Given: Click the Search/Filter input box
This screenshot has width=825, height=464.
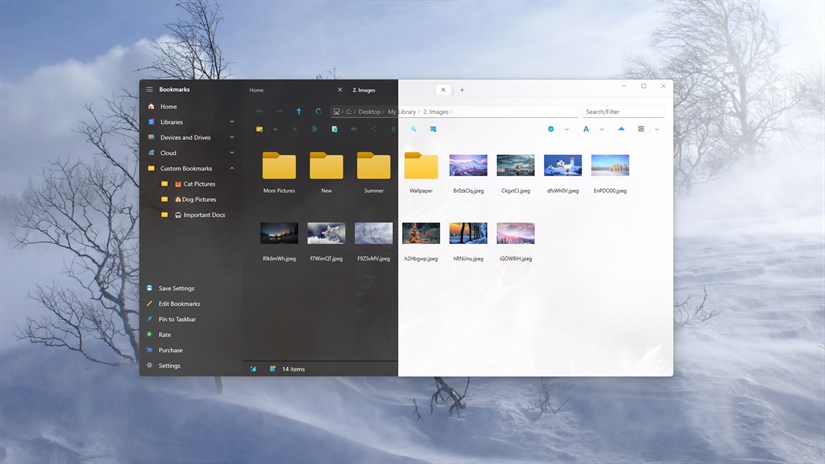Looking at the screenshot, I should pyautogui.click(x=623, y=112).
